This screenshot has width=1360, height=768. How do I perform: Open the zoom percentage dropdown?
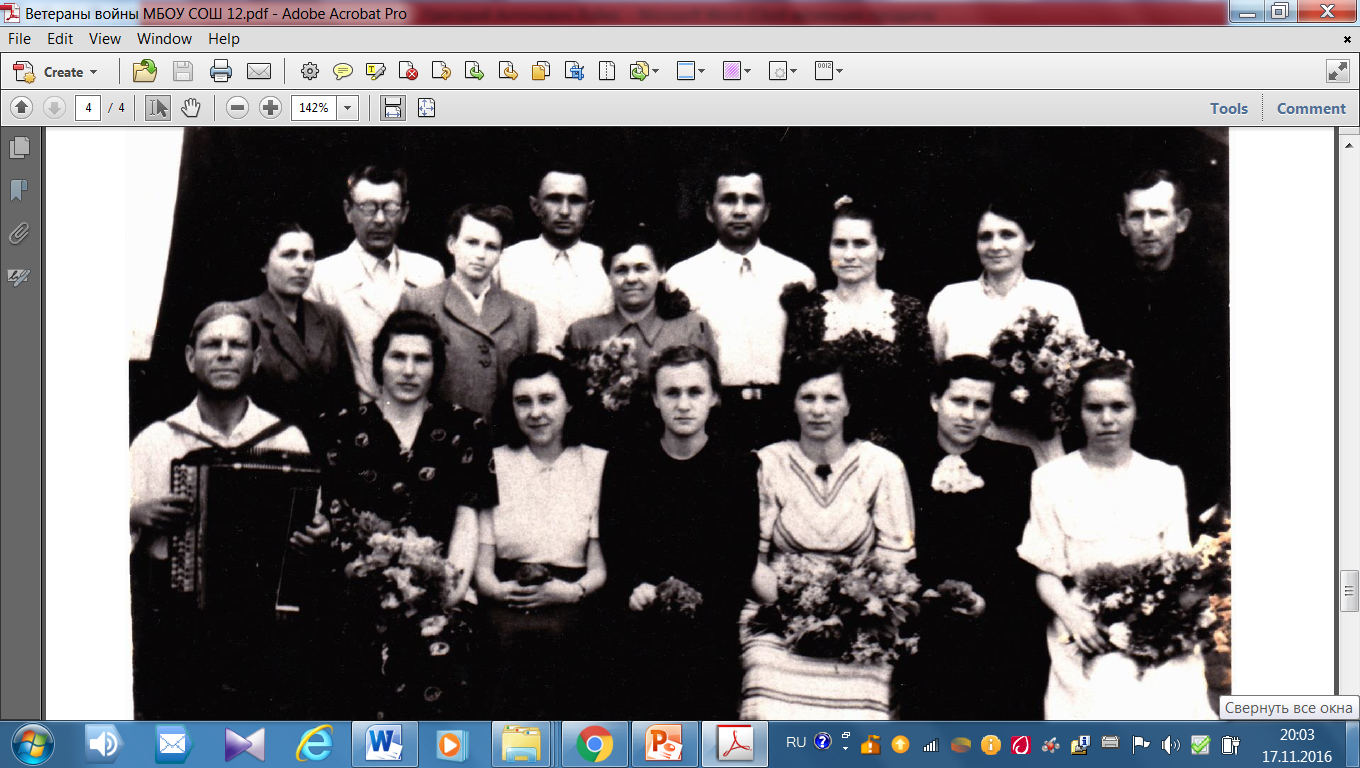click(348, 108)
